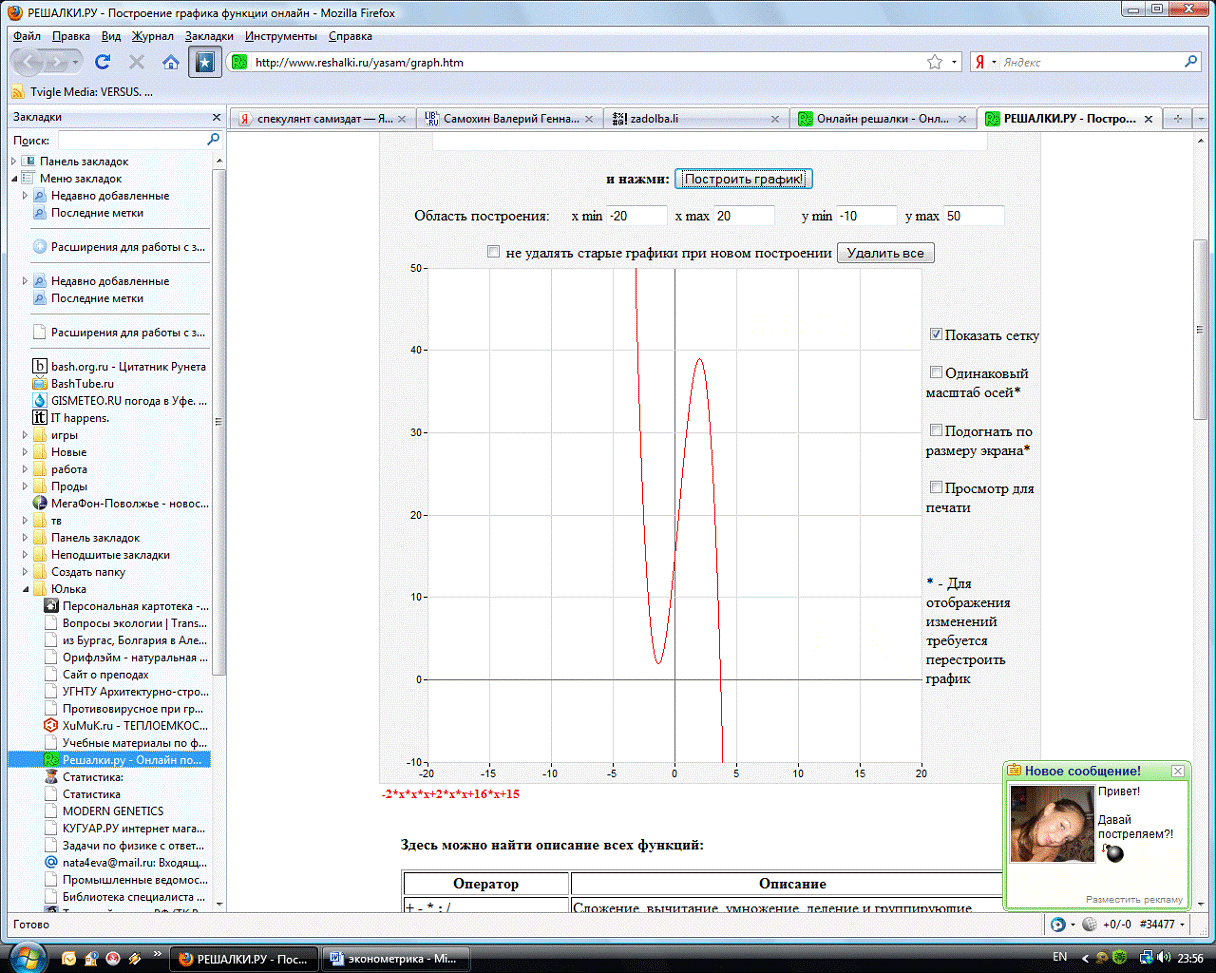Click the magnifier icon in Yandex search box
The width and height of the screenshot is (1216, 973).
[1190, 62]
